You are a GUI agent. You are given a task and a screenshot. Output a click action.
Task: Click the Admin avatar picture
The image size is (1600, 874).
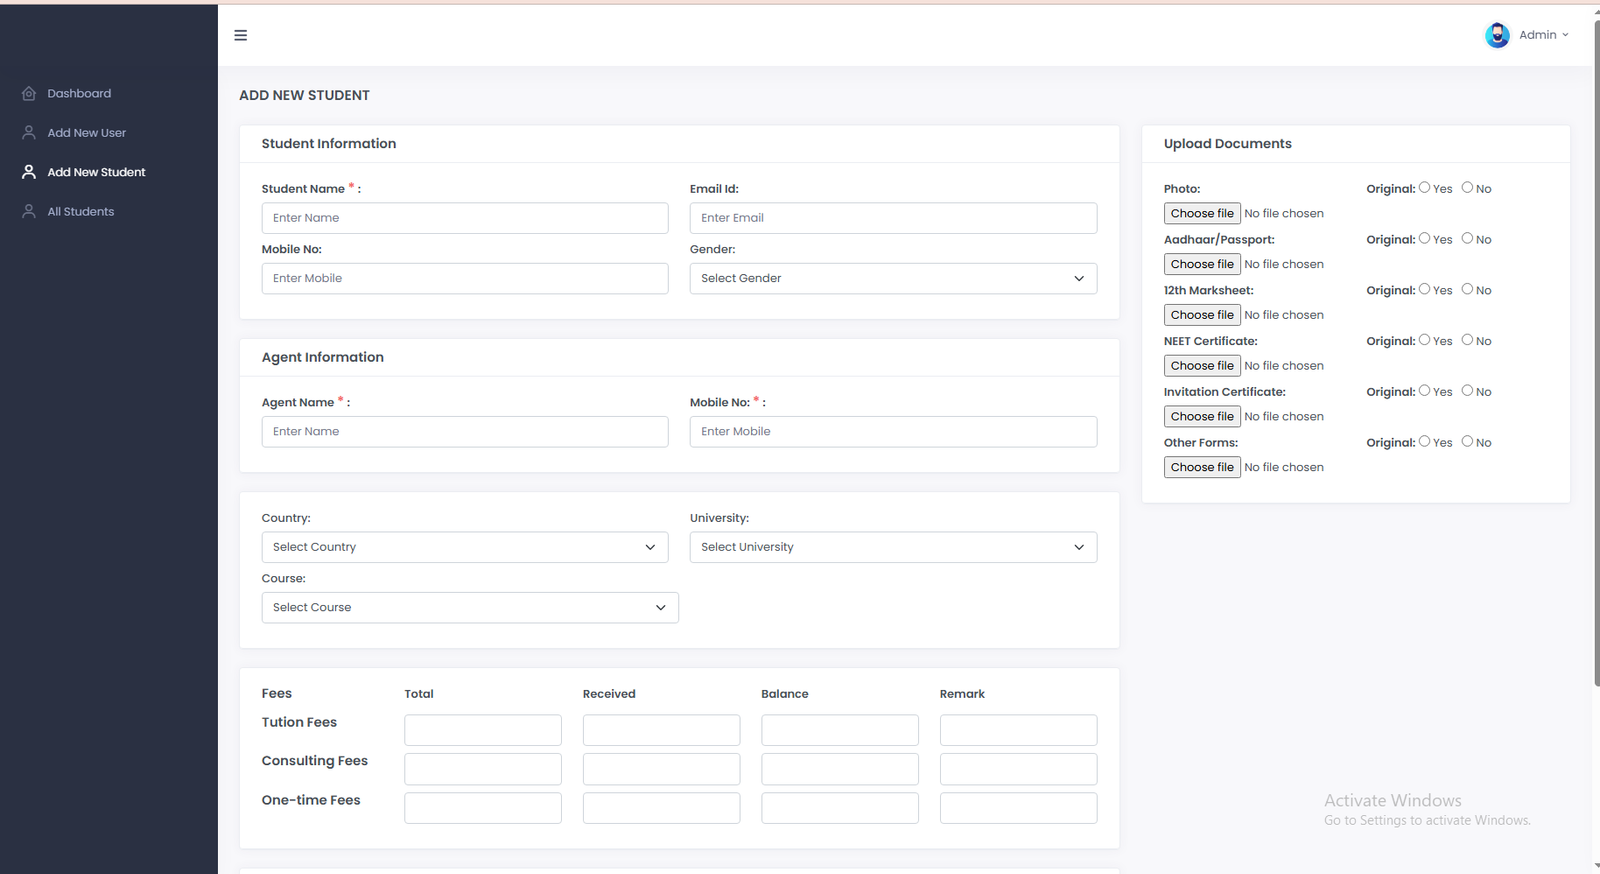coord(1497,35)
